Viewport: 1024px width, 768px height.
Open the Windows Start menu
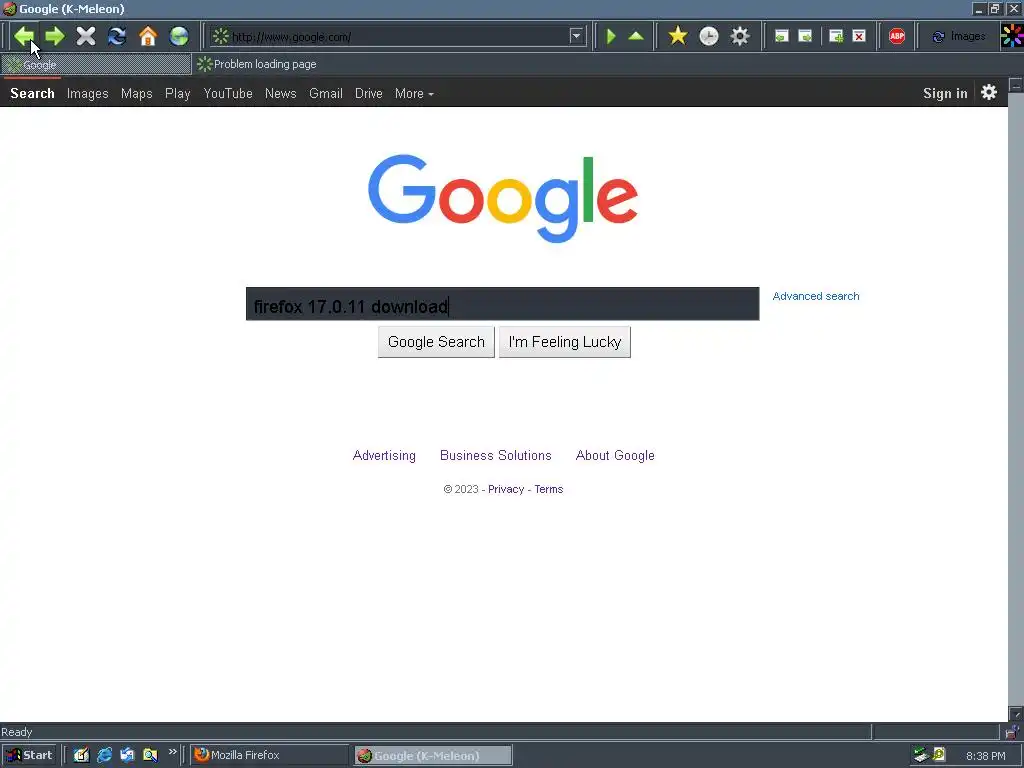click(29, 755)
